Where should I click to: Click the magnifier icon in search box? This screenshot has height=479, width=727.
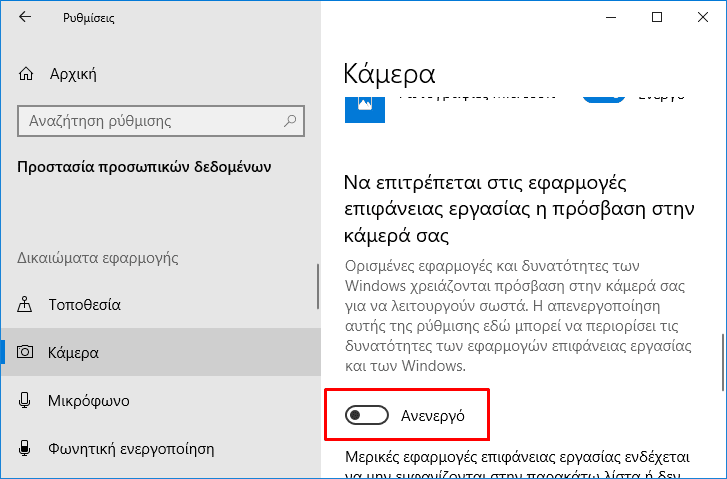coord(290,121)
